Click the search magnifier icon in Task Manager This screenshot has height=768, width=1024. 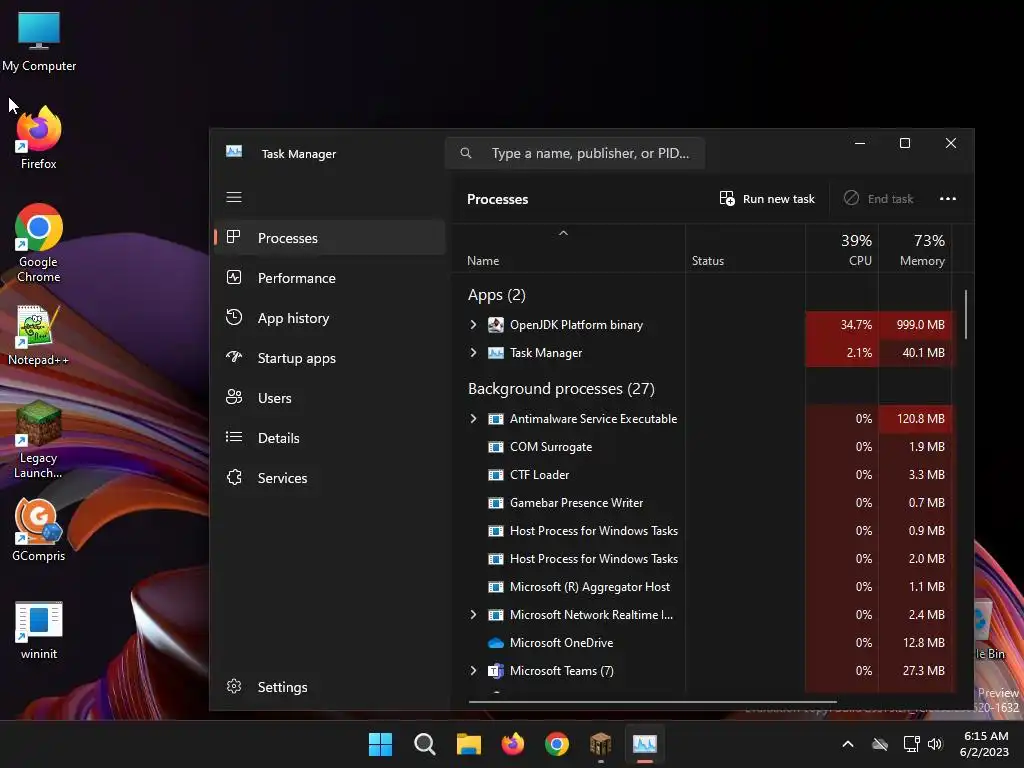(466, 153)
